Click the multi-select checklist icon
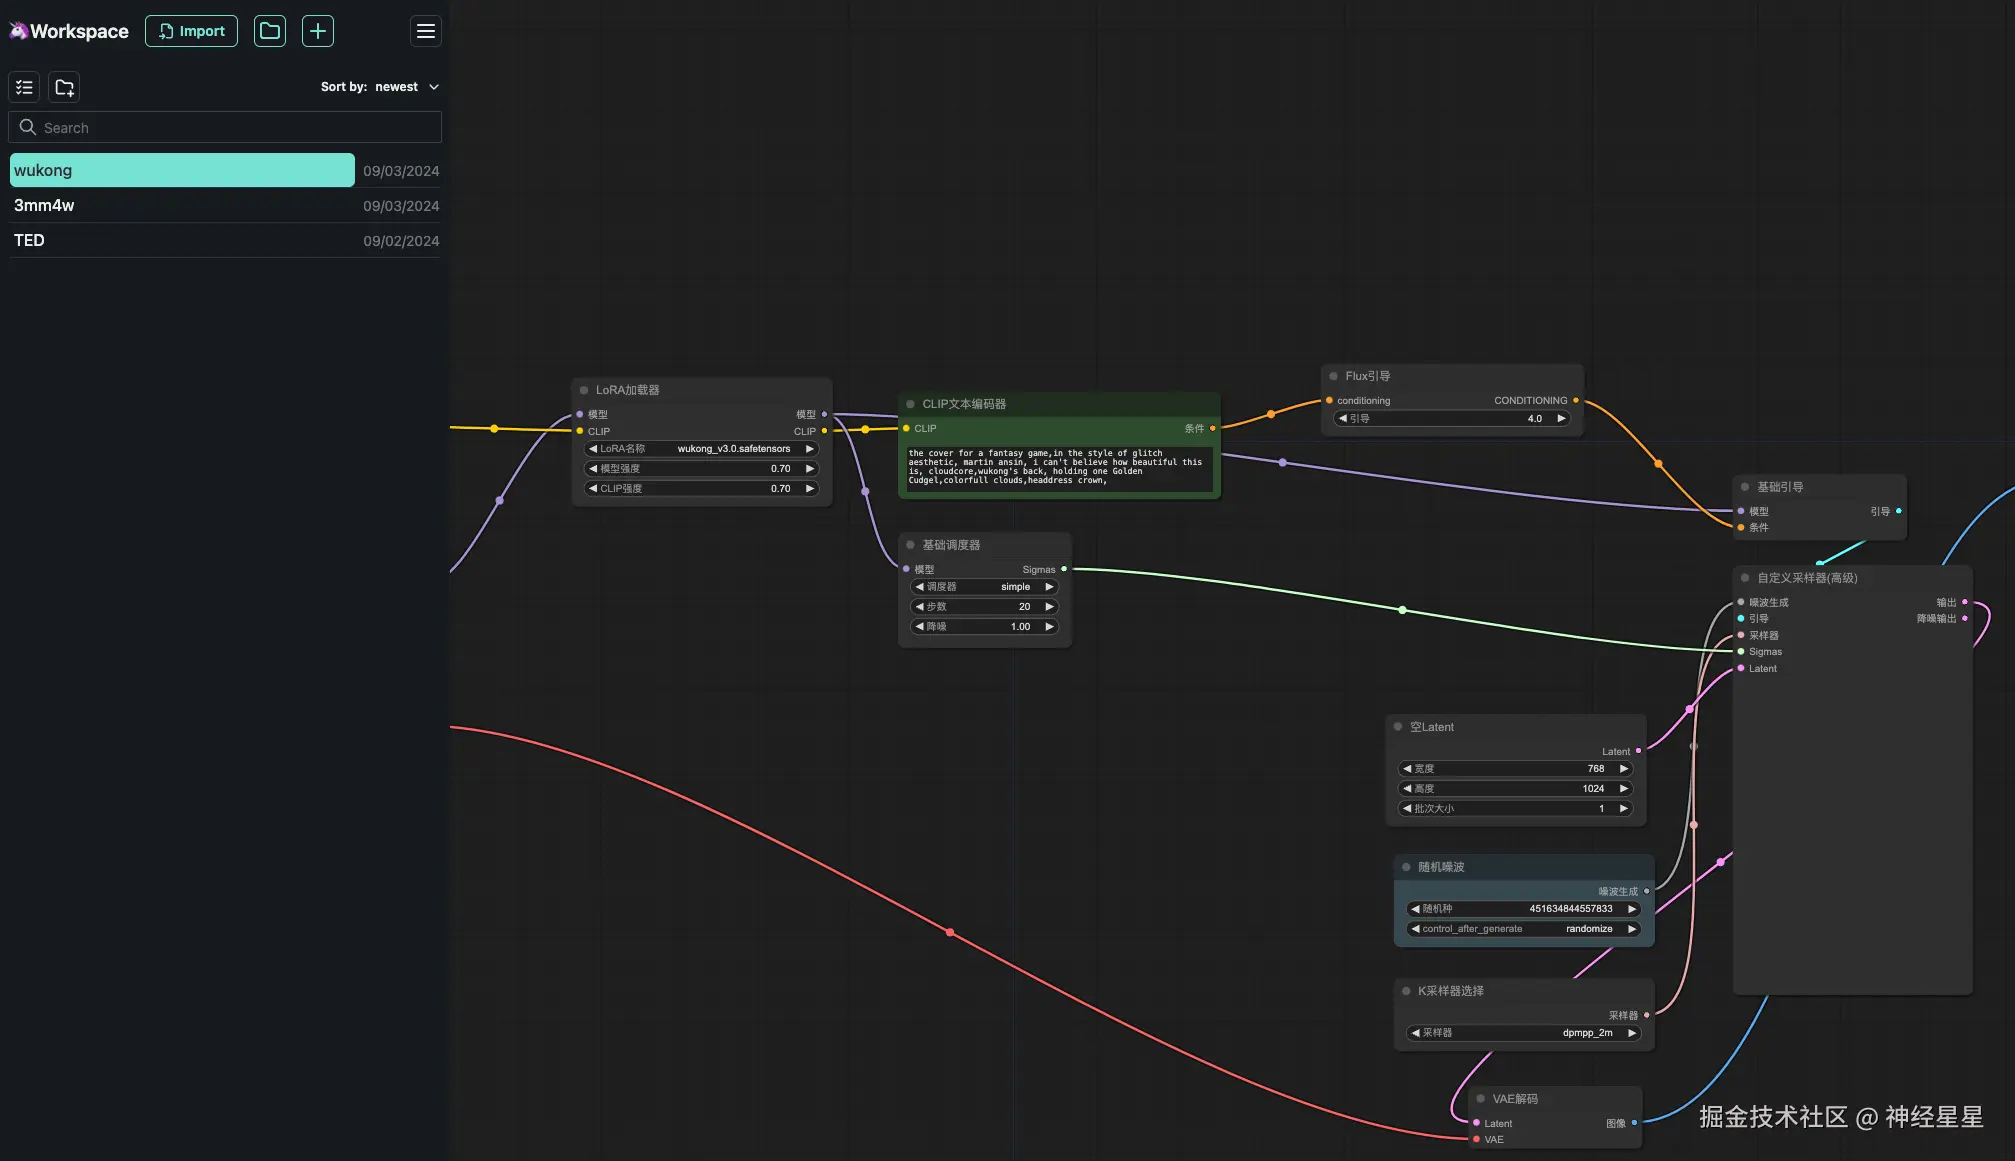Screen dimensions: 2015x1161 tap(24, 87)
